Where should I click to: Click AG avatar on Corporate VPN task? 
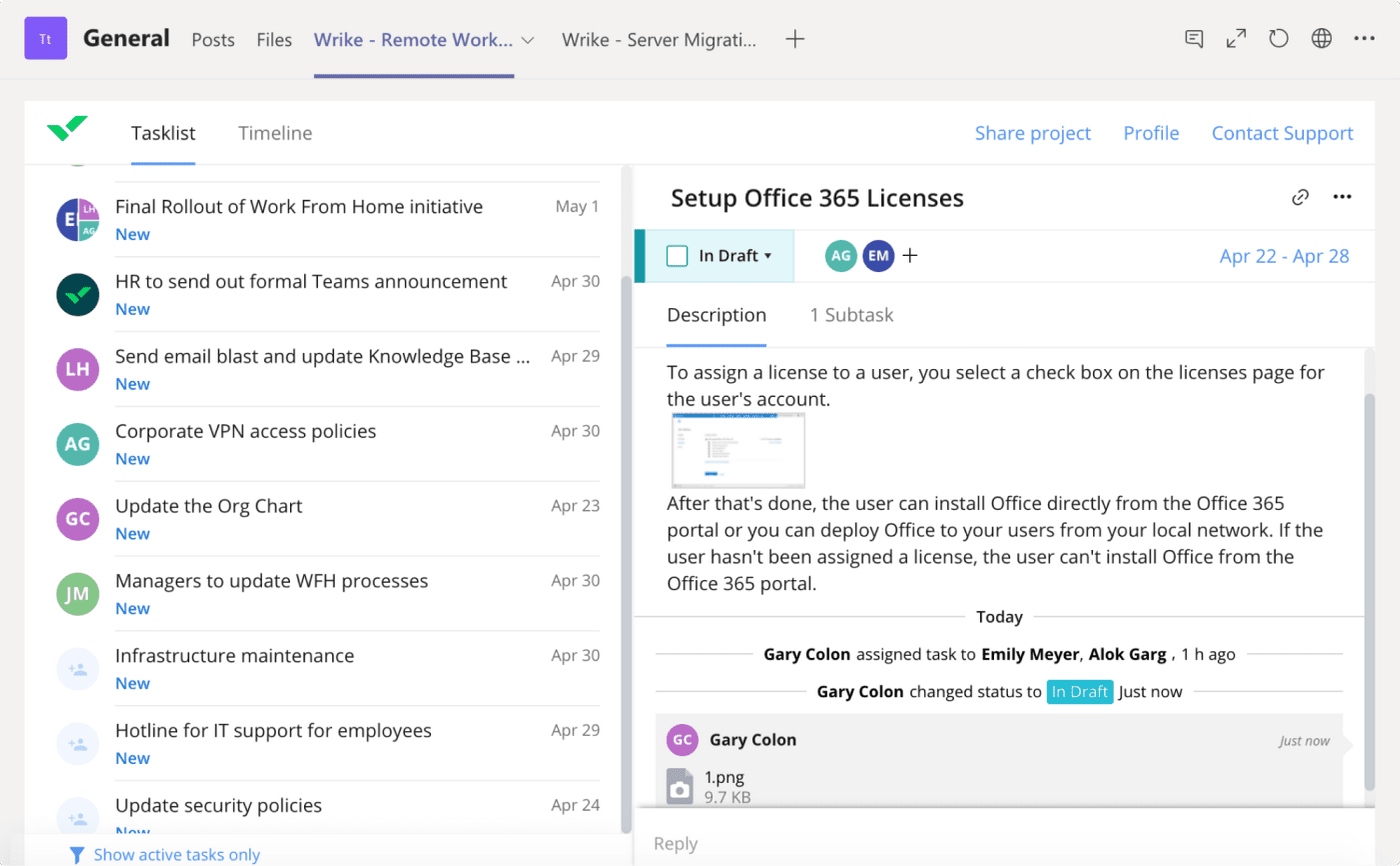tap(78, 445)
